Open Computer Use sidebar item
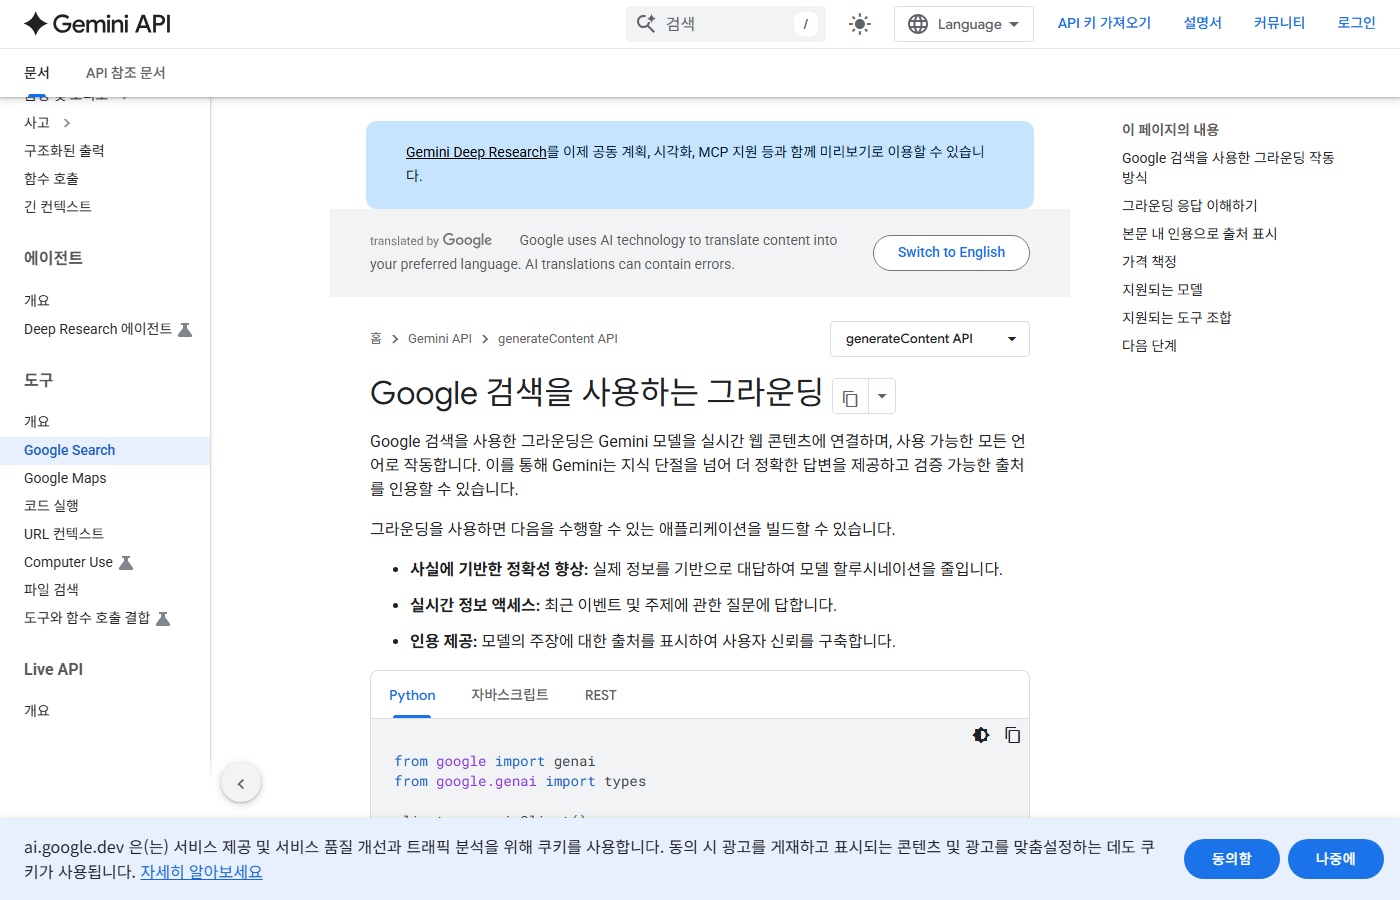 coord(68,562)
